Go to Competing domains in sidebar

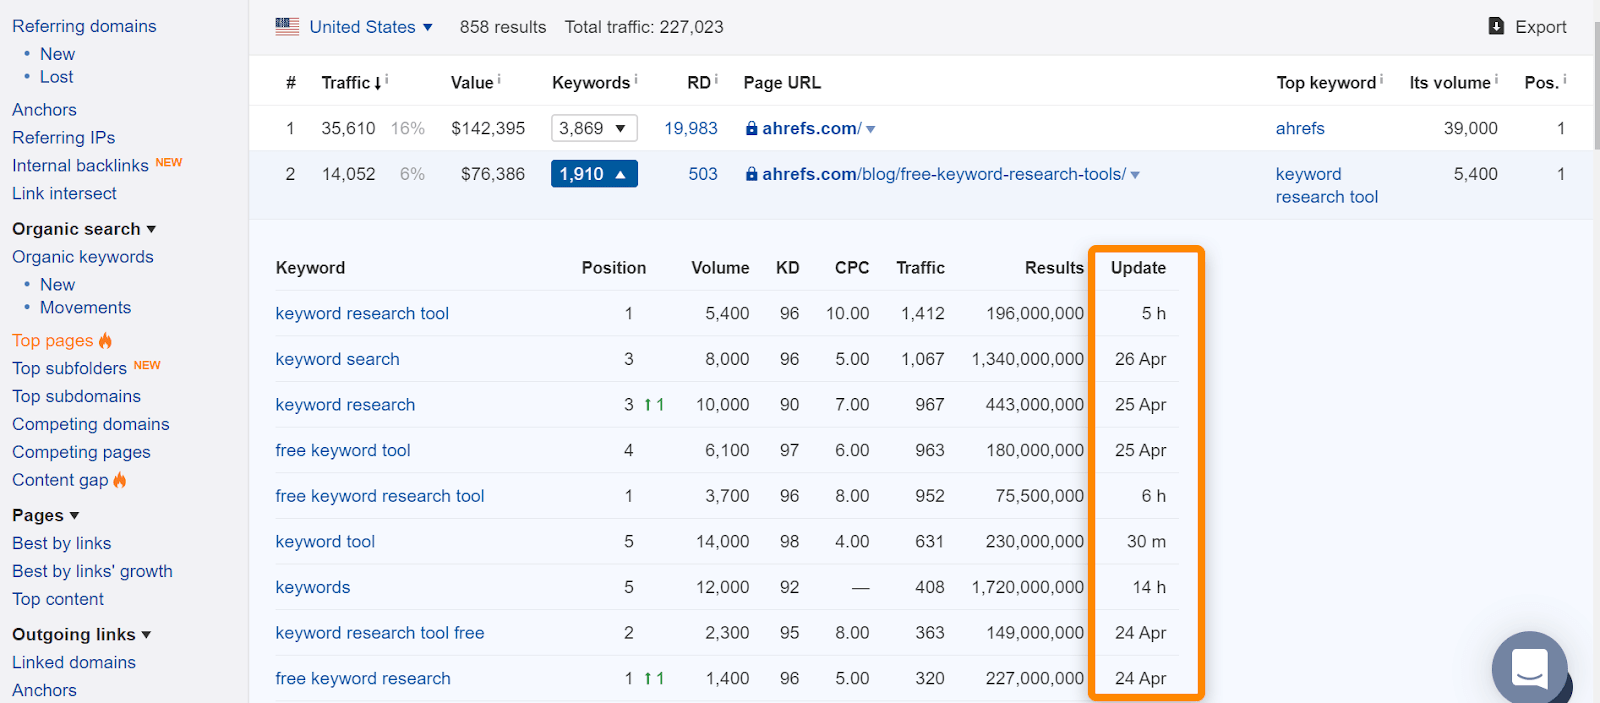[91, 424]
